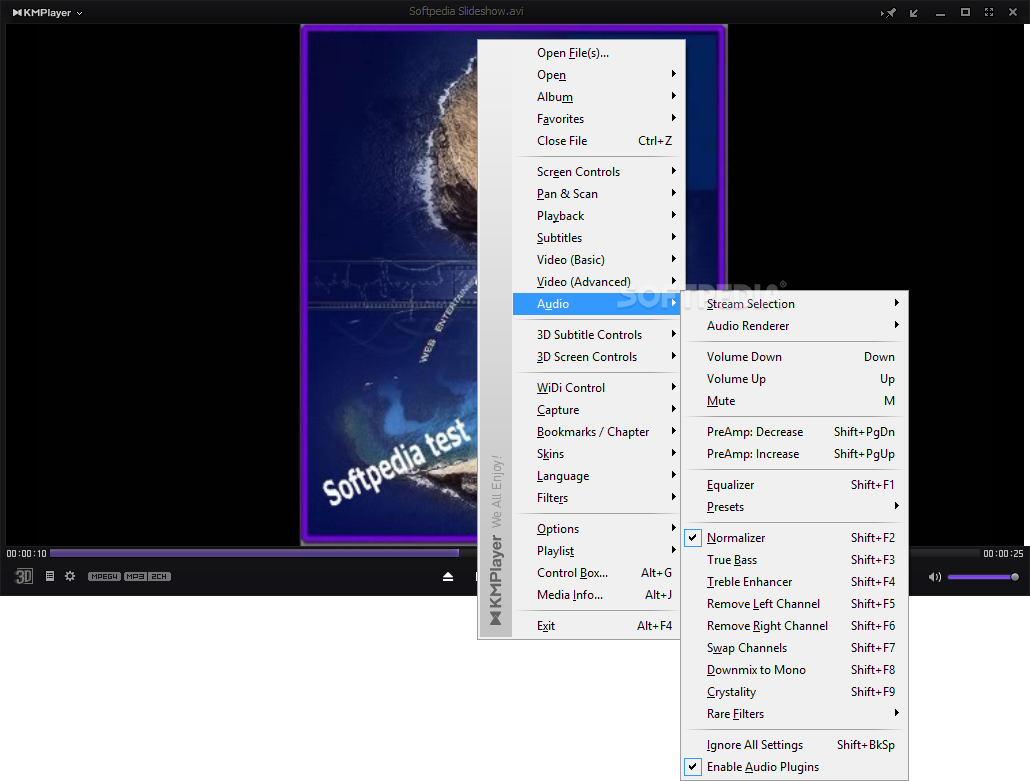1030x781 pixels.
Task: Open the Equalizer window entry
Action: click(795, 485)
